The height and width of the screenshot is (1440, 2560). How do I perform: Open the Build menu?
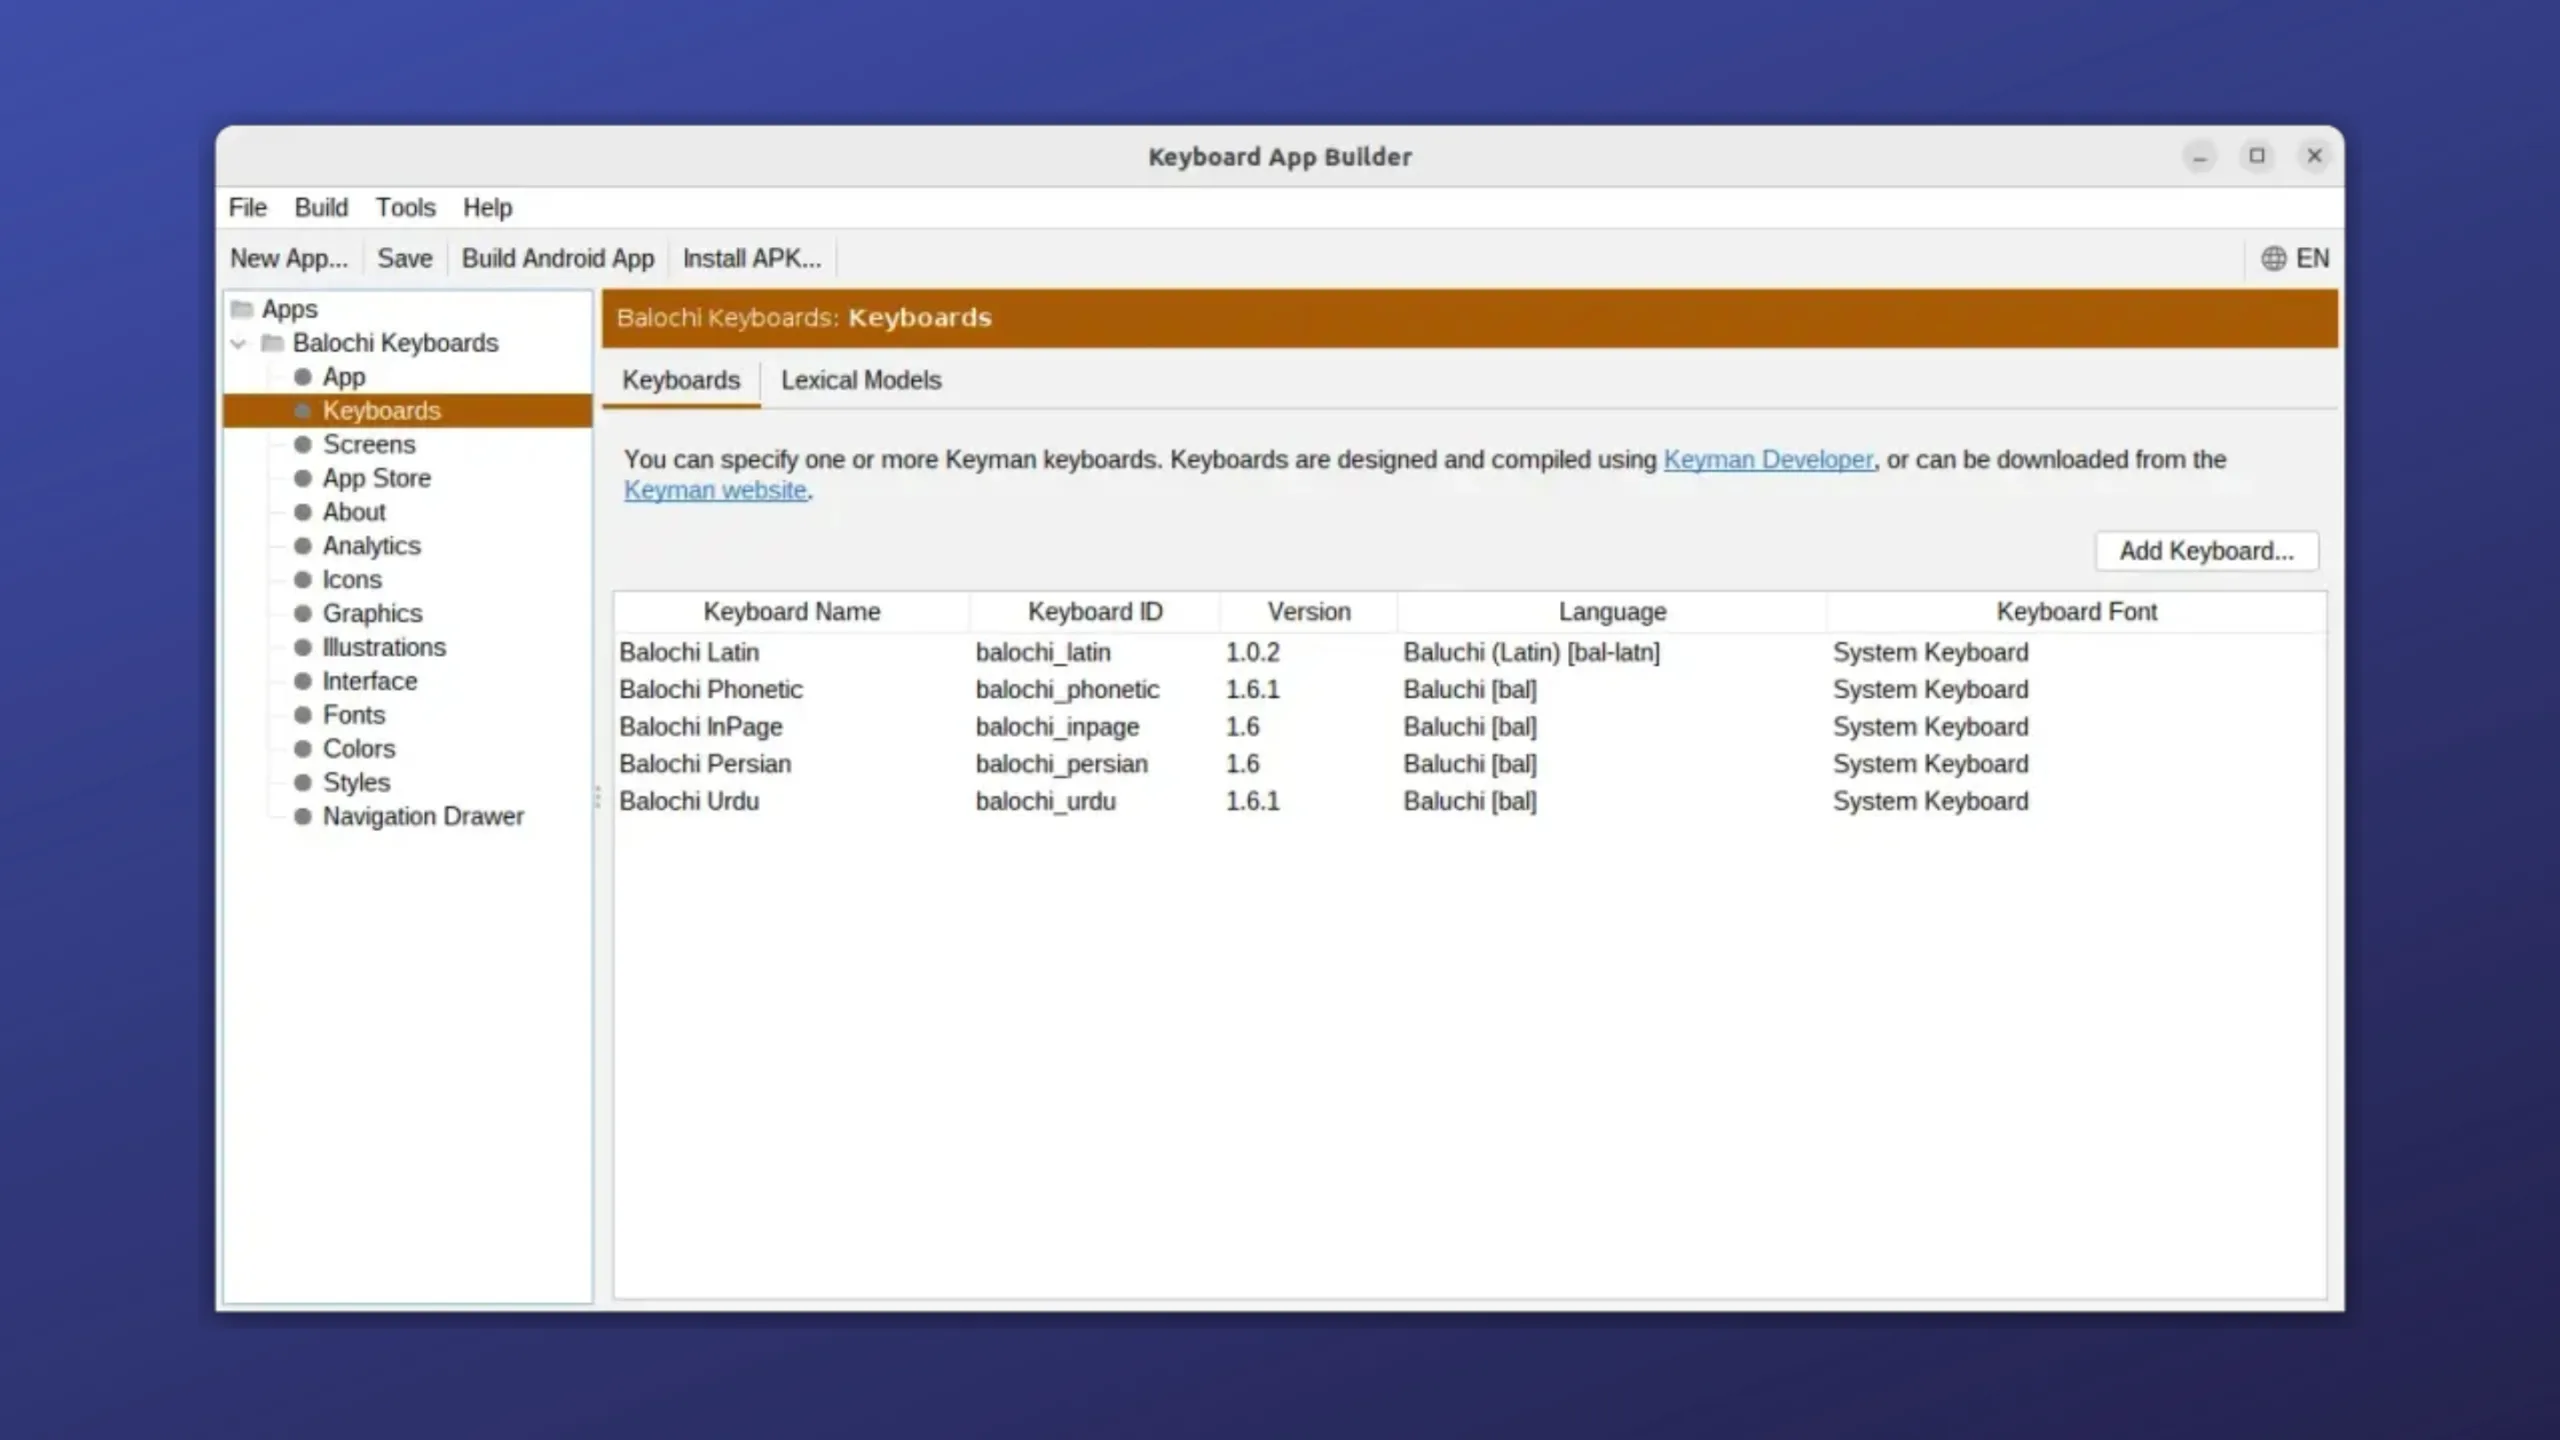[x=321, y=207]
